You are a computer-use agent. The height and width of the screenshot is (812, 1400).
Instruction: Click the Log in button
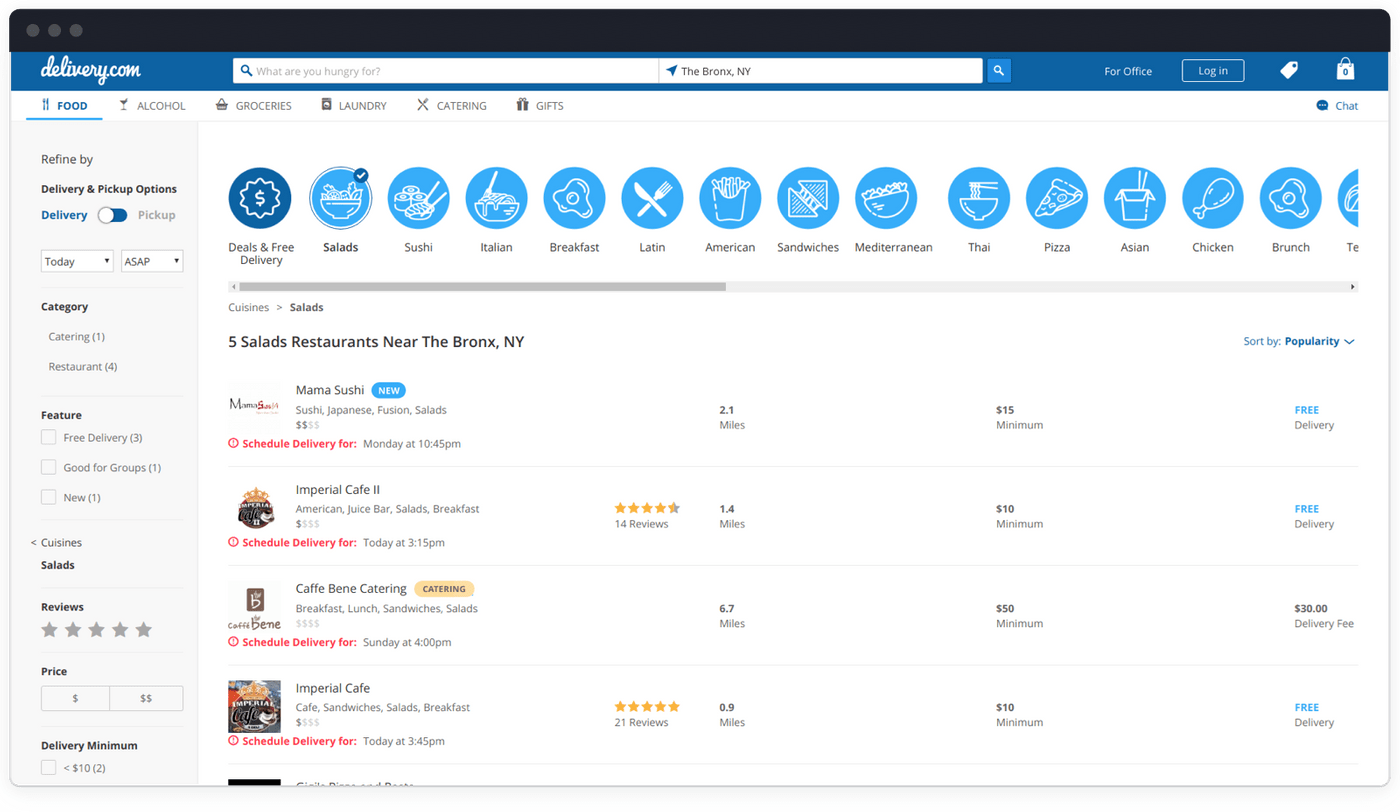pyautogui.click(x=1213, y=71)
